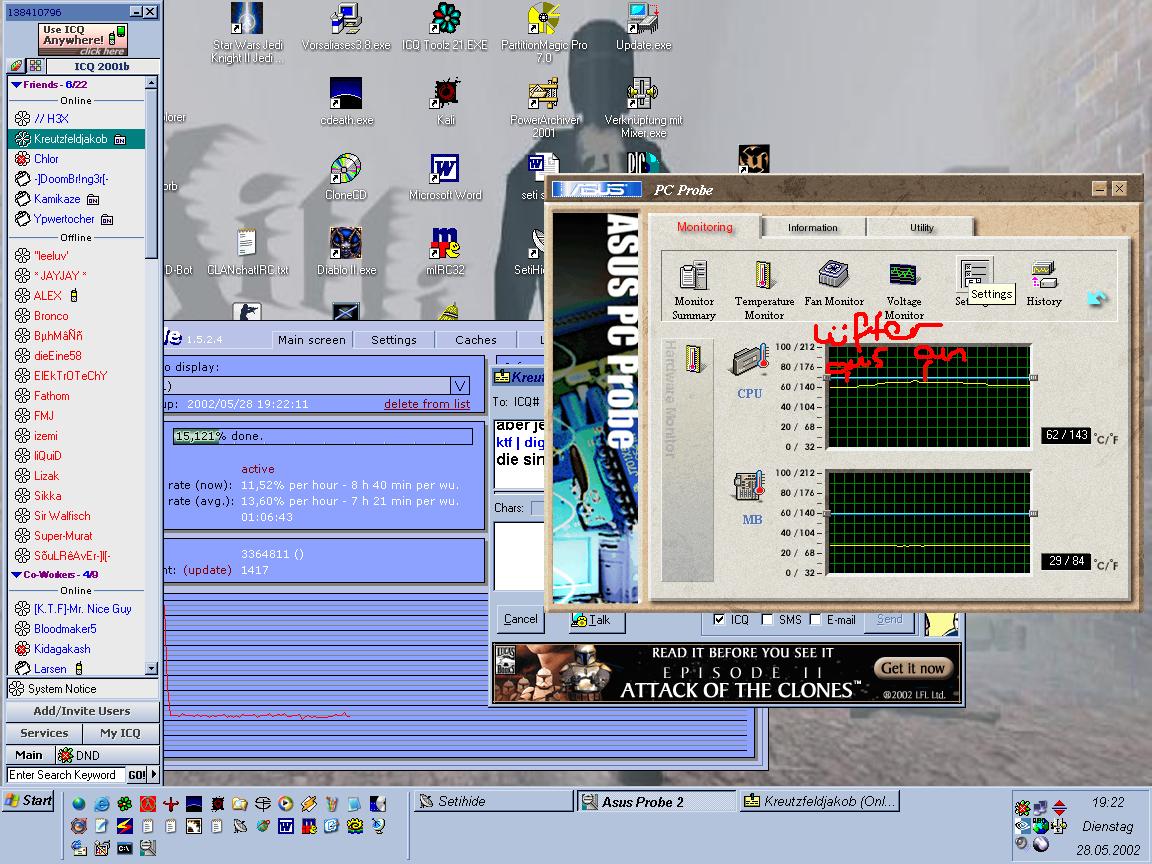Open the Voltage Monitor icon
Screen dimensions: 1152x864
click(904, 289)
